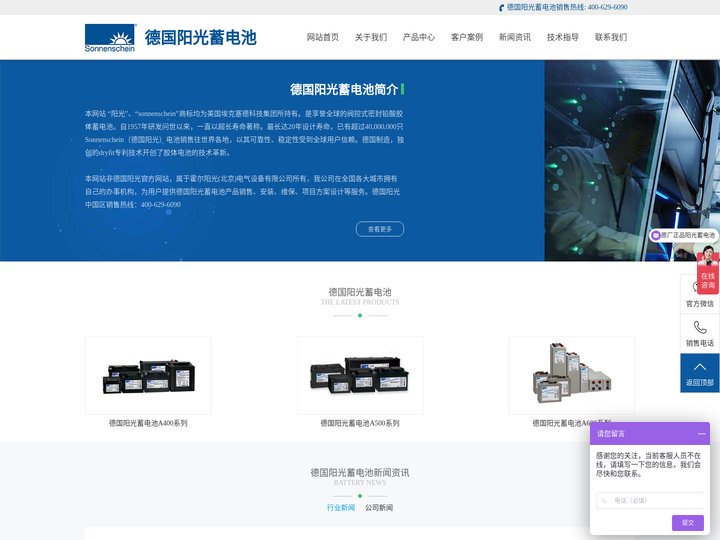720x540 pixels.
Task: Open the 网站首页 menu item
Action: [x=323, y=37]
